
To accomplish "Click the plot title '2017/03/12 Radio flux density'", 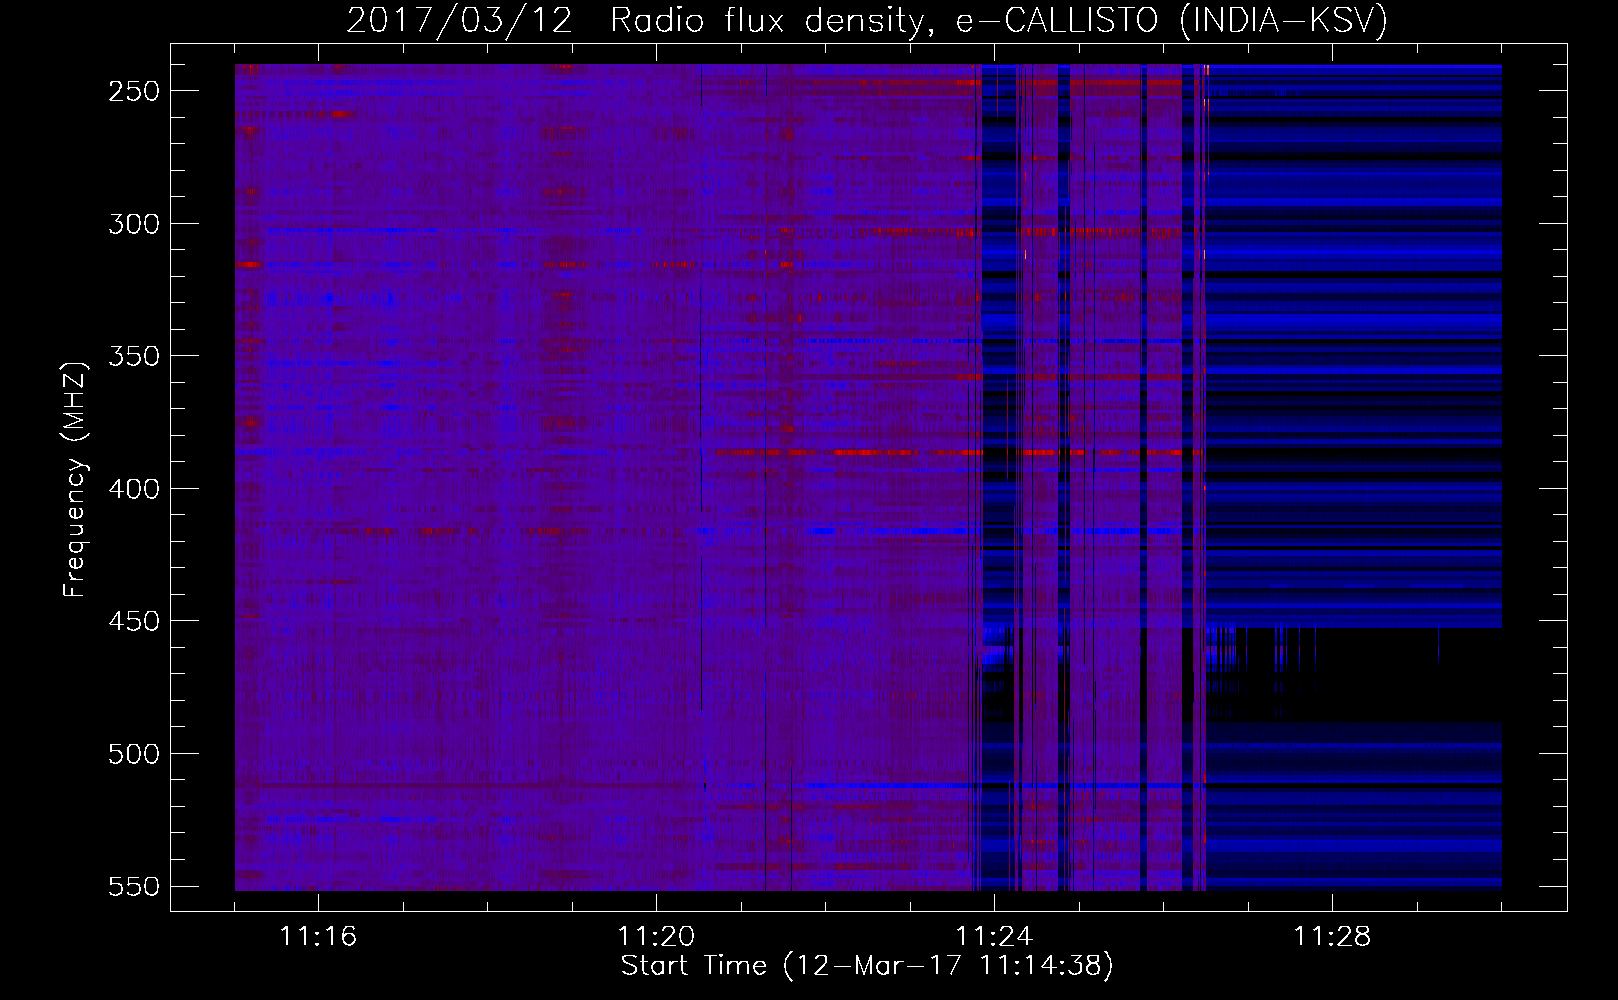I will point(867,20).
